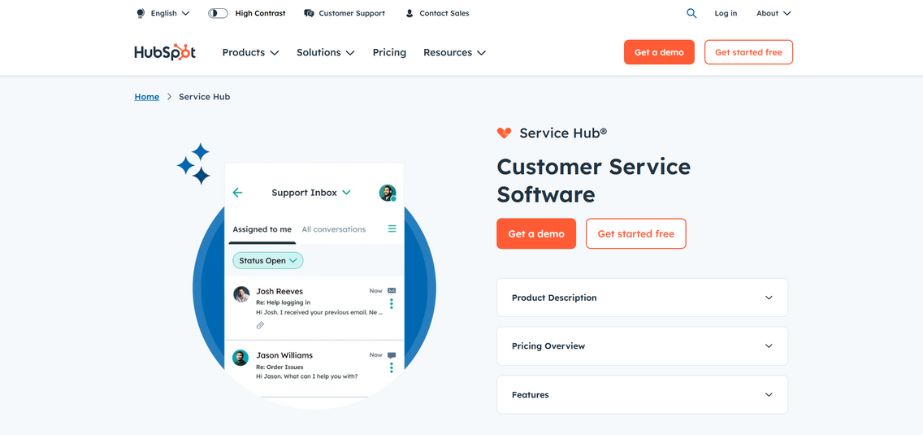The width and height of the screenshot is (923, 435).
Task: Click Get a demo in the header
Action: pos(659,52)
